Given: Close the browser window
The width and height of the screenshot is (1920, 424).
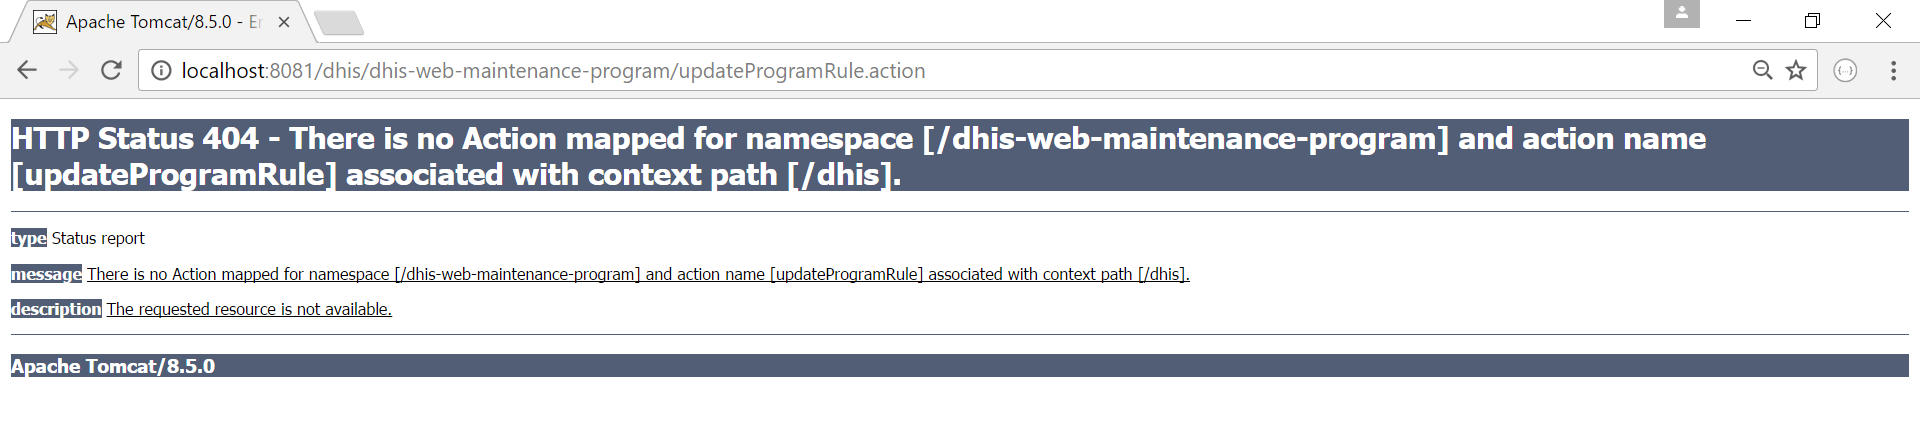Looking at the screenshot, I should 1883,21.
